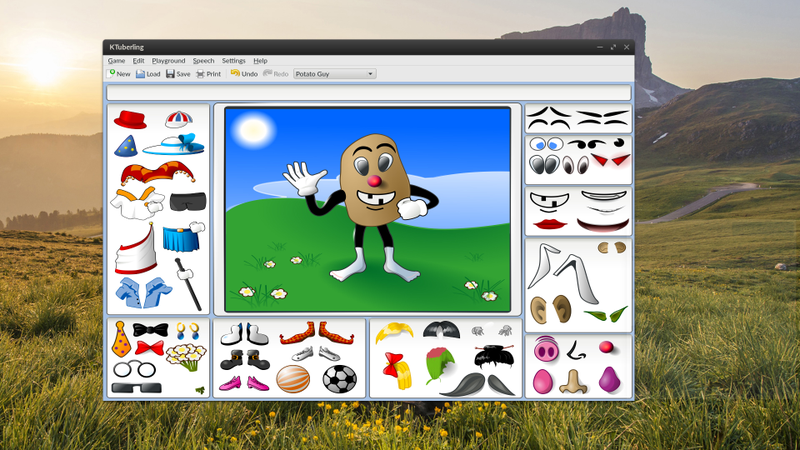Pick the black walking cane

pyautogui.click(x=189, y=284)
